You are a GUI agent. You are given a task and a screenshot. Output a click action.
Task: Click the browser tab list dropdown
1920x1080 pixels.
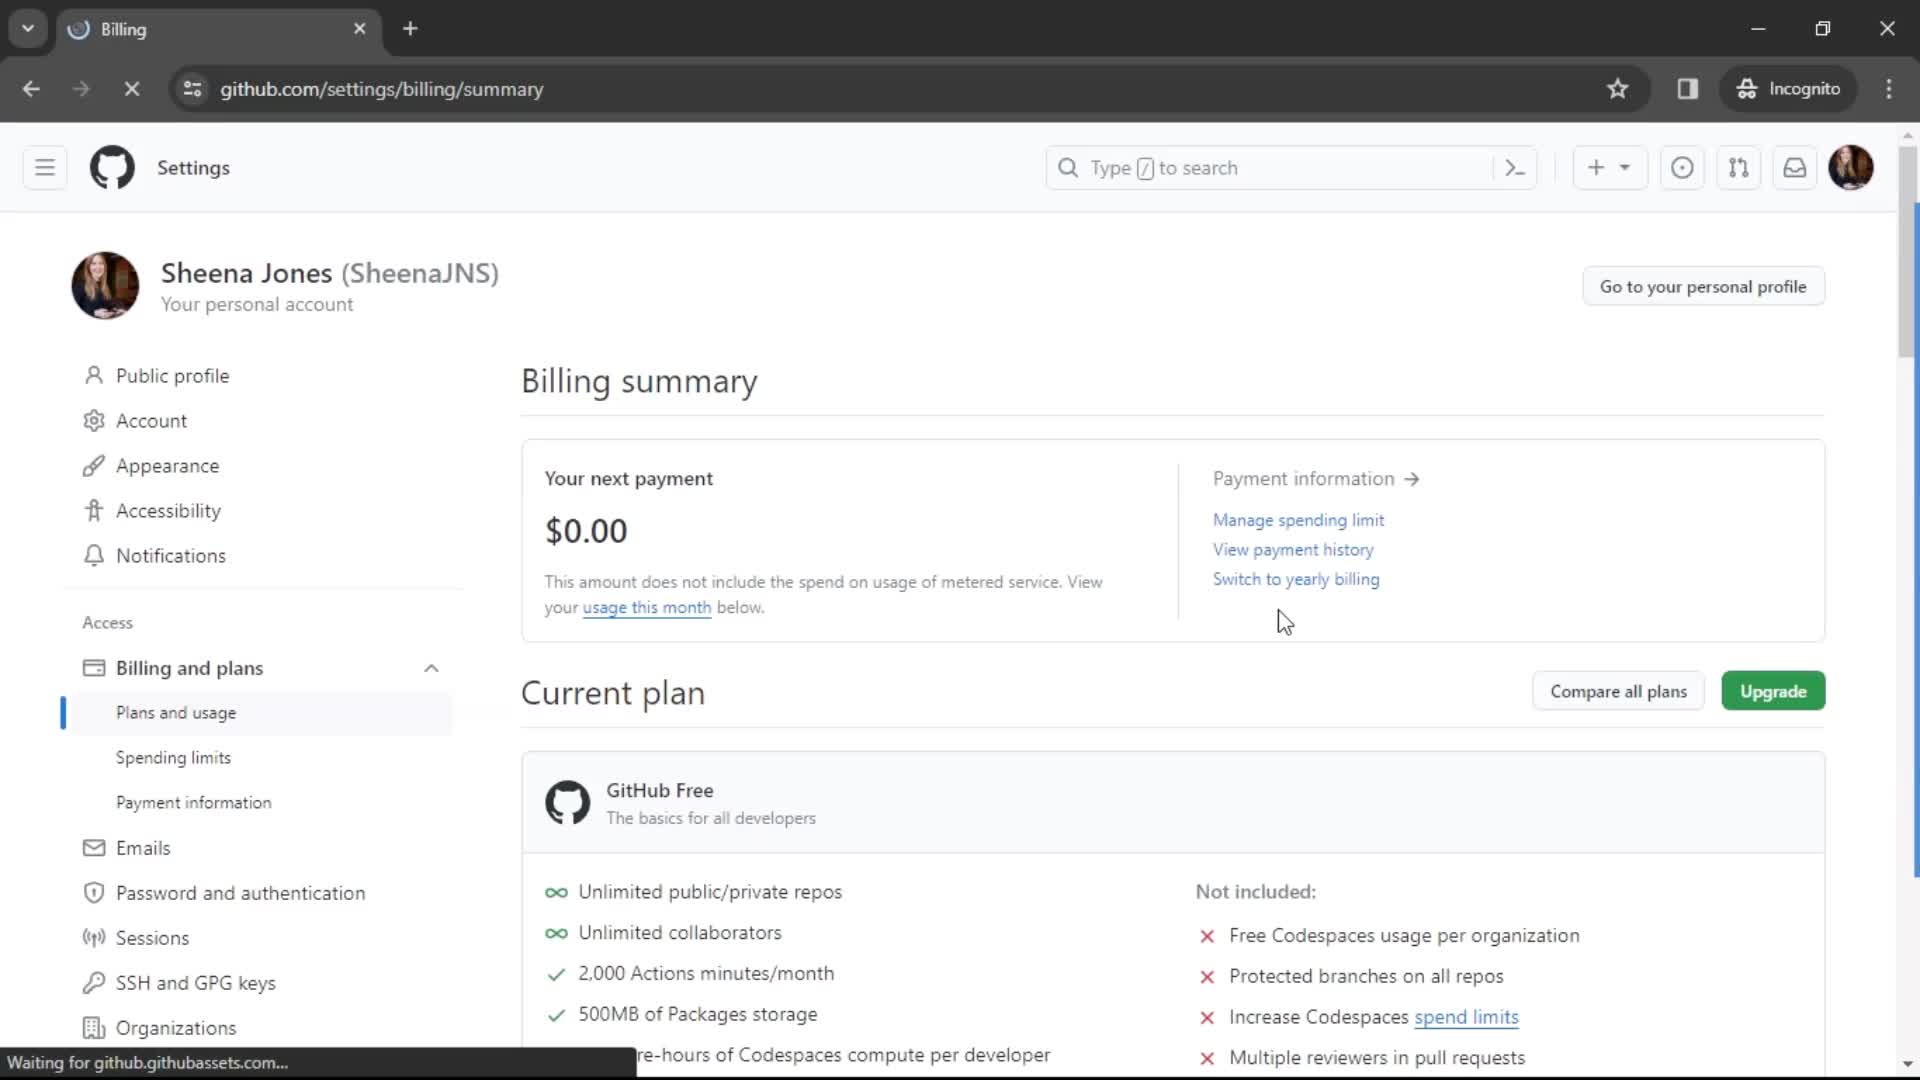(26, 29)
